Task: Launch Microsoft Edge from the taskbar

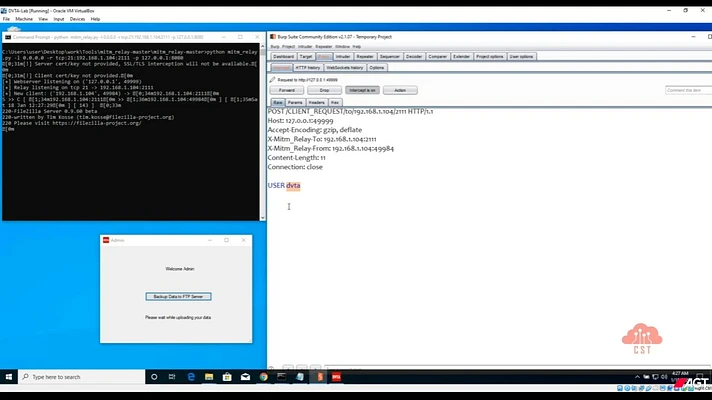Action: coord(191,377)
